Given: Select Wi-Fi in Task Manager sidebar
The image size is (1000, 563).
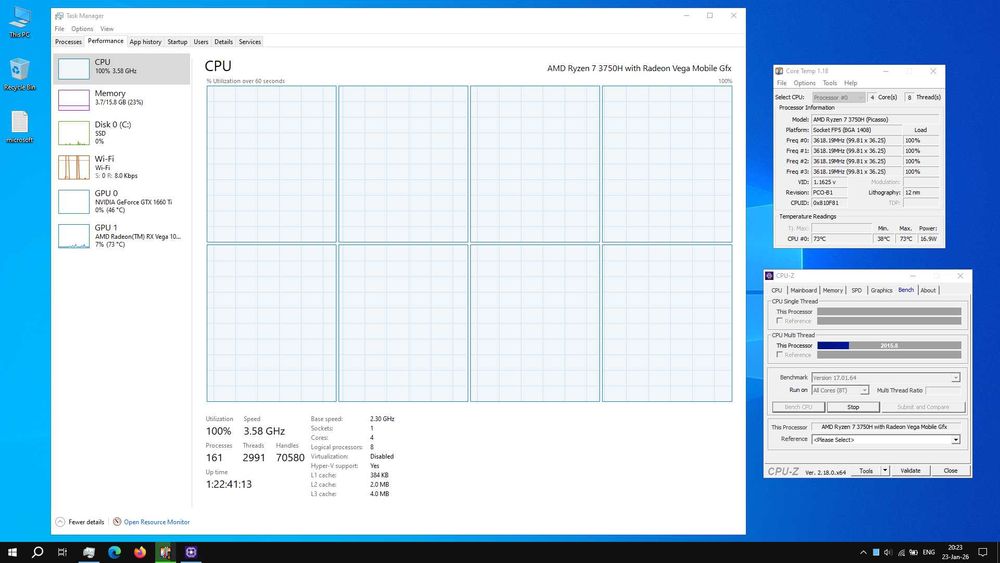Looking at the screenshot, I should pos(122,167).
